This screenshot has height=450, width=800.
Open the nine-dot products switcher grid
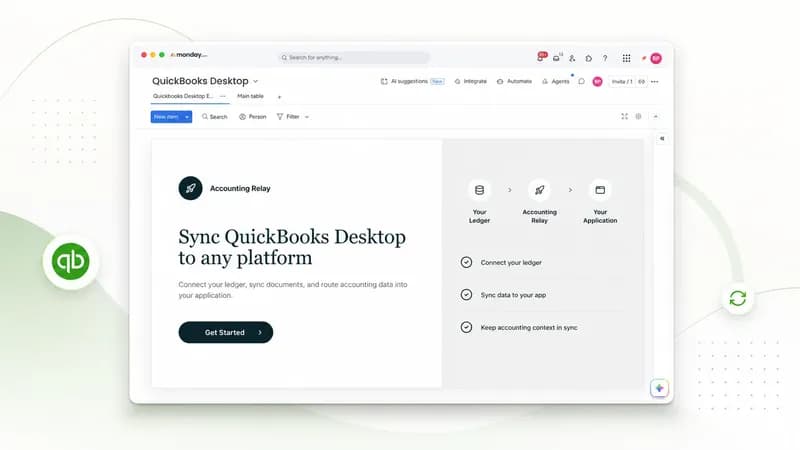click(x=627, y=58)
